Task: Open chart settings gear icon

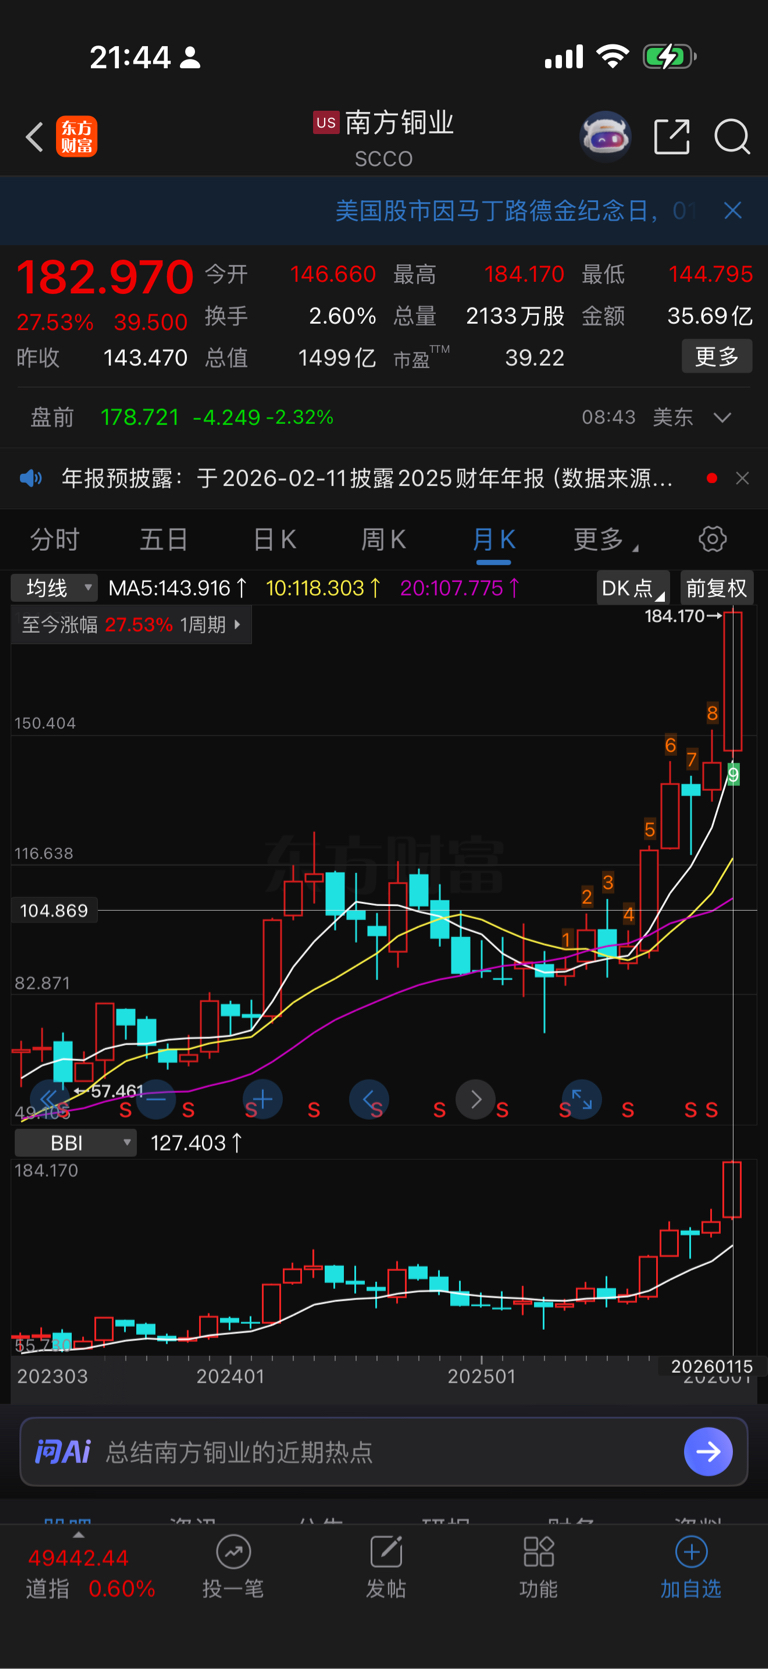Action: (x=712, y=539)
